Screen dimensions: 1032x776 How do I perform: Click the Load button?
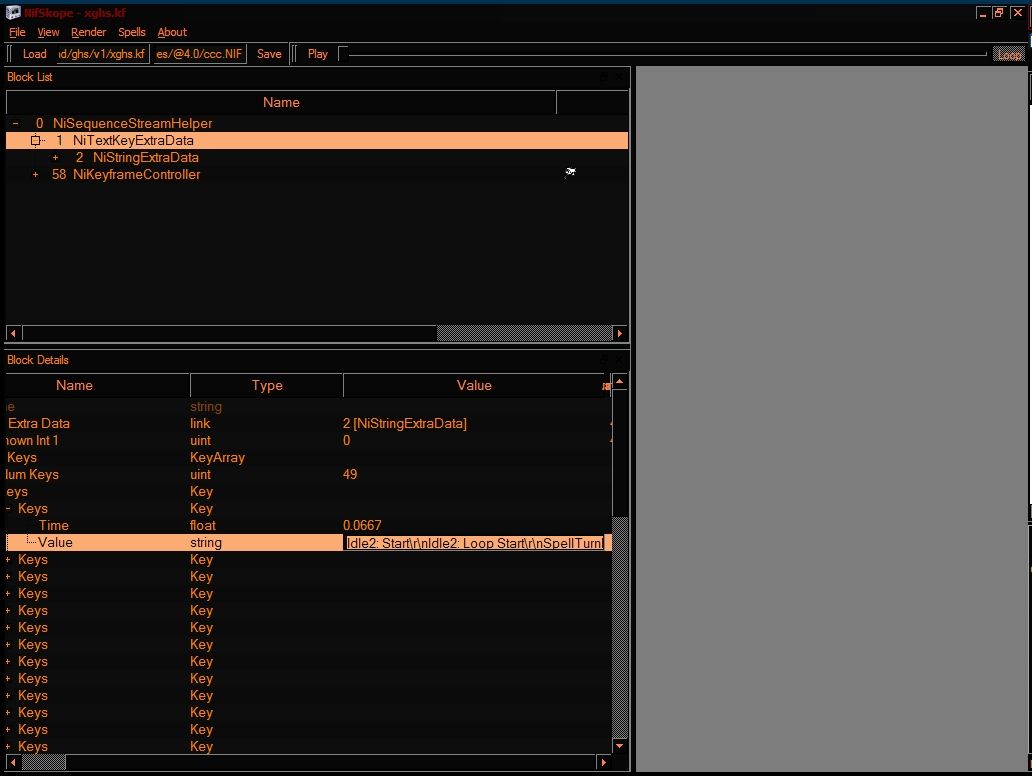(x=34, y=54)
